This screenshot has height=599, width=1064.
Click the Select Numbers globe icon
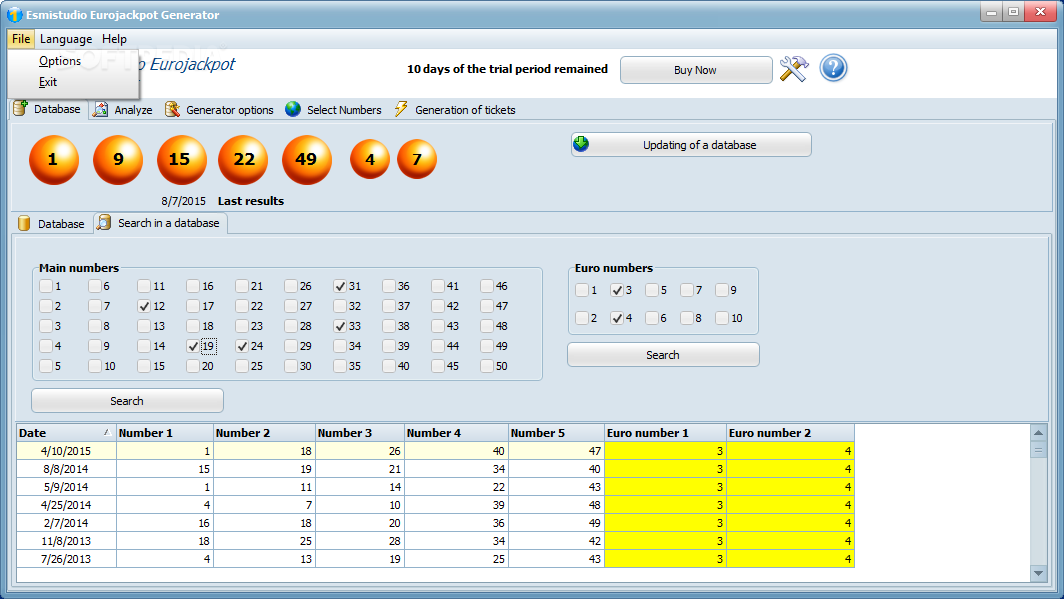(x=293, y=109)
